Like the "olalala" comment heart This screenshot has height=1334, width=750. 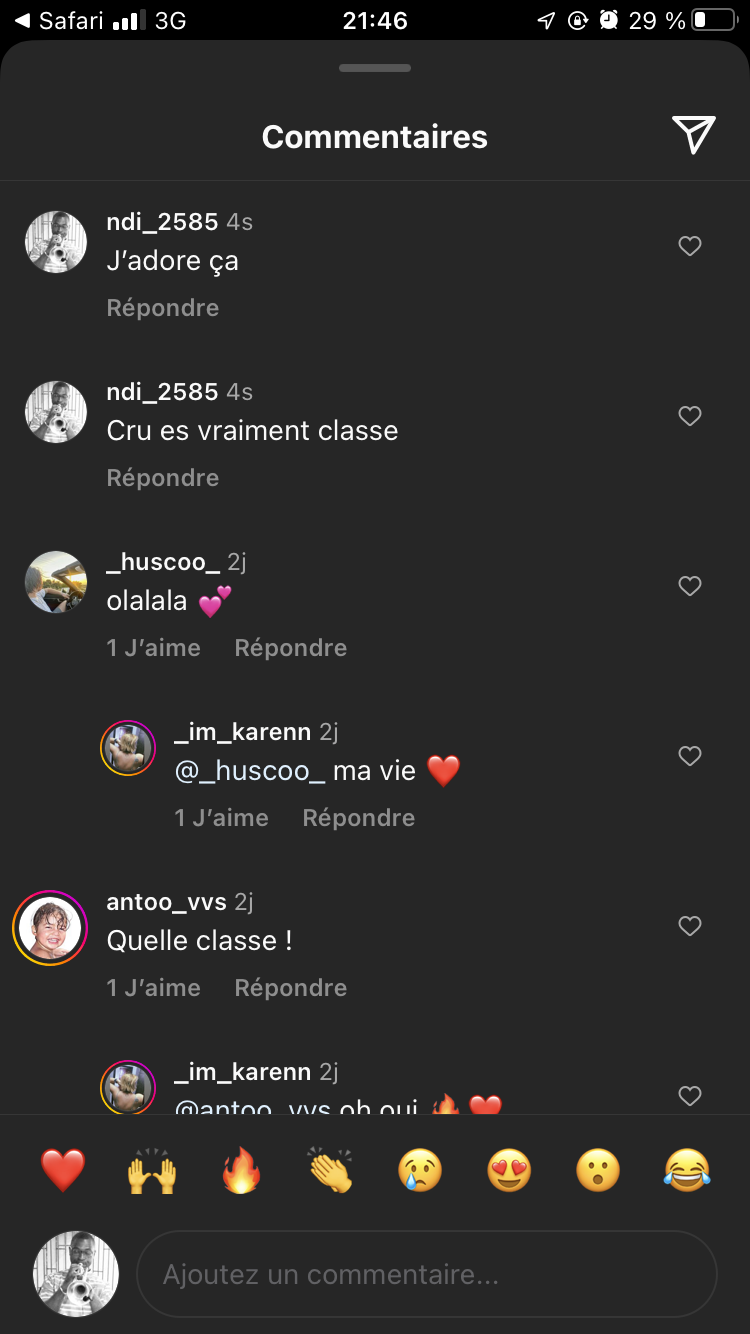click(x=690, y=586)
